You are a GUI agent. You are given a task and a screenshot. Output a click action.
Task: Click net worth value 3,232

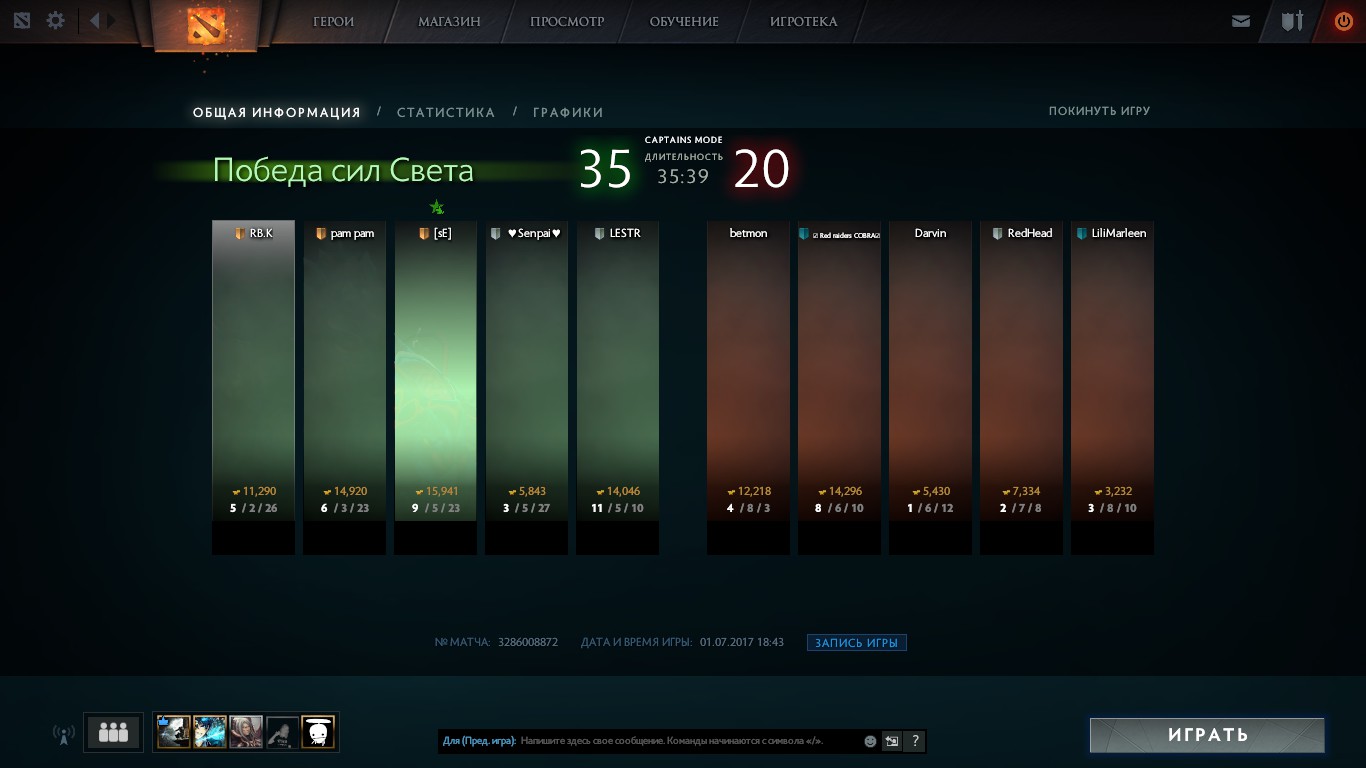pyautogui.click(x=1117, y=491)
